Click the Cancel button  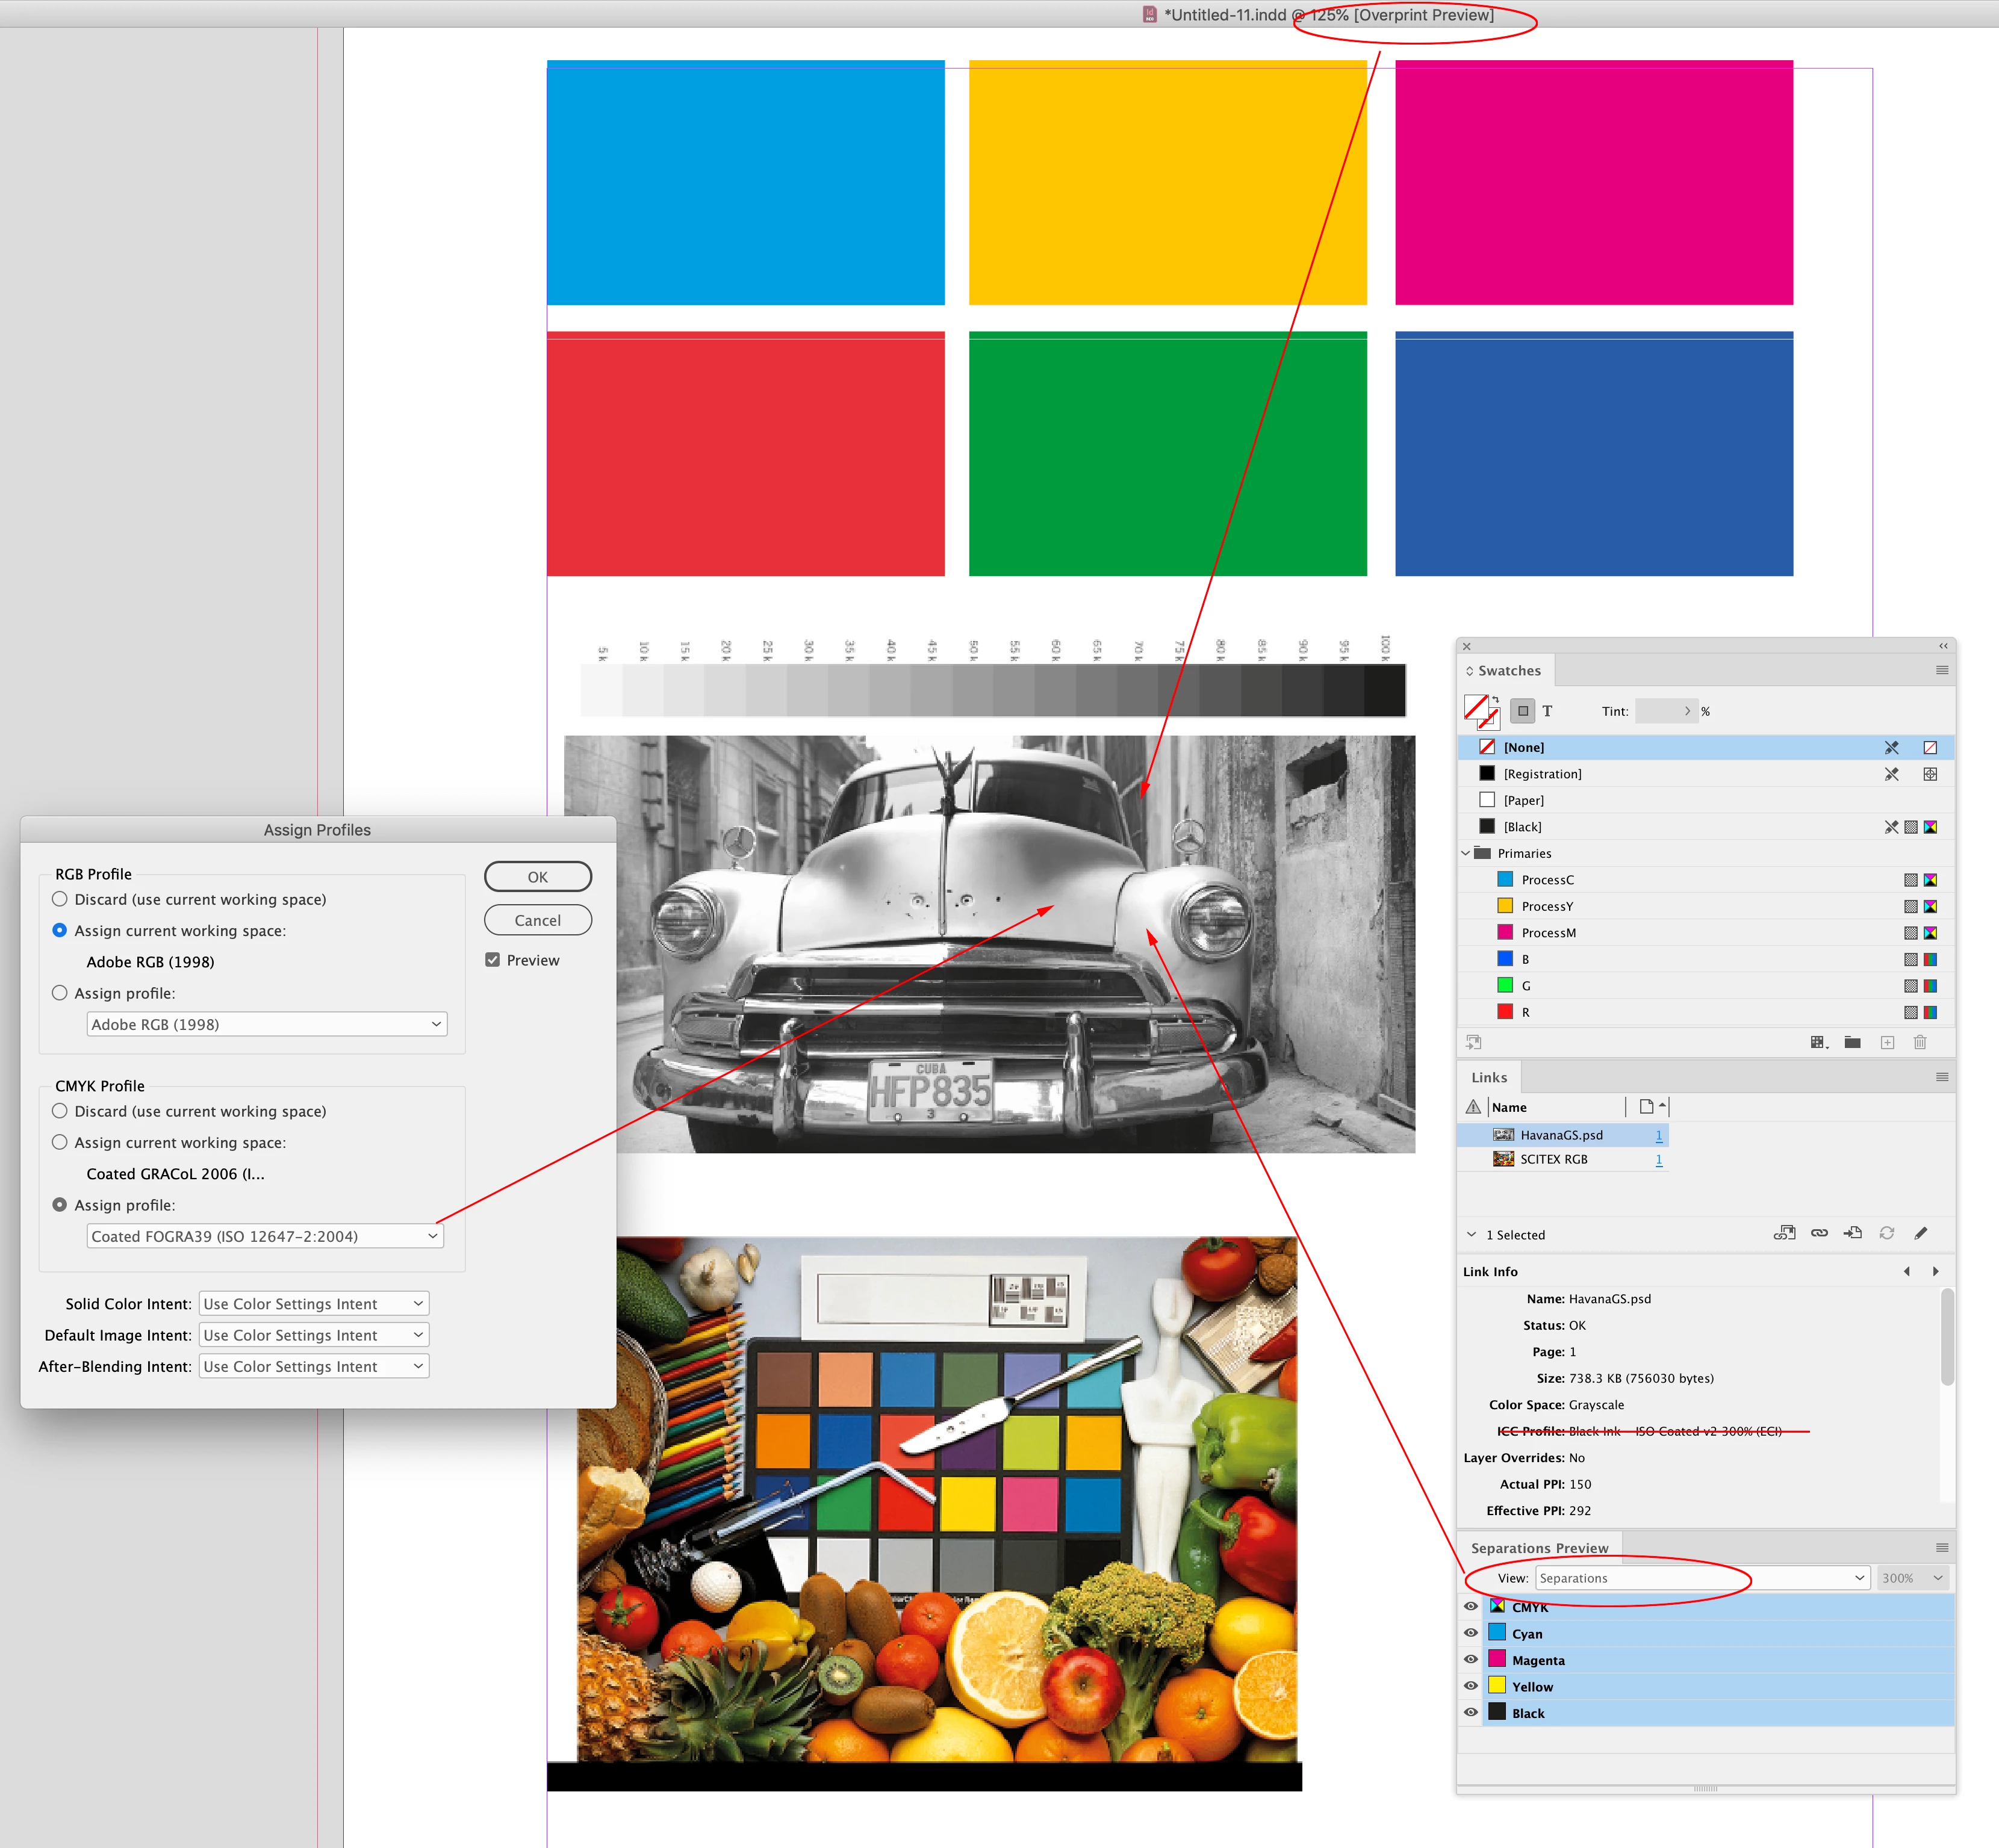(x=537, y=920)
